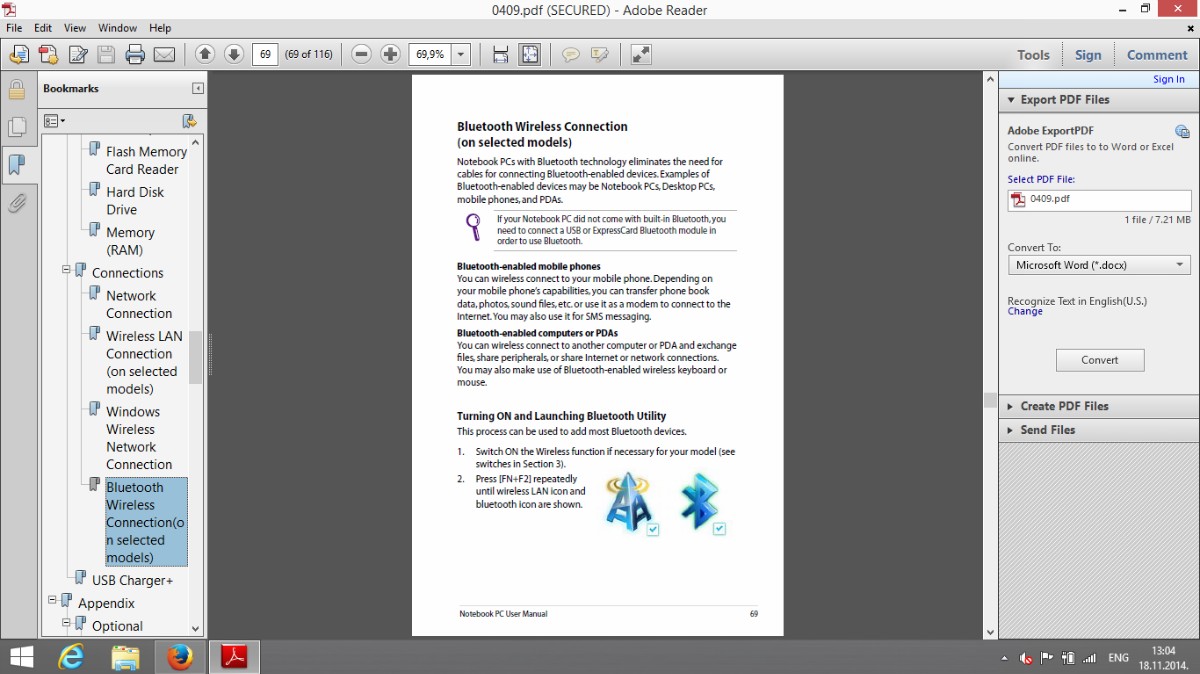The image size is (1200, 674).
Task: Open the zoom level dropdown arrow
Action: click(x=461, y=55)
